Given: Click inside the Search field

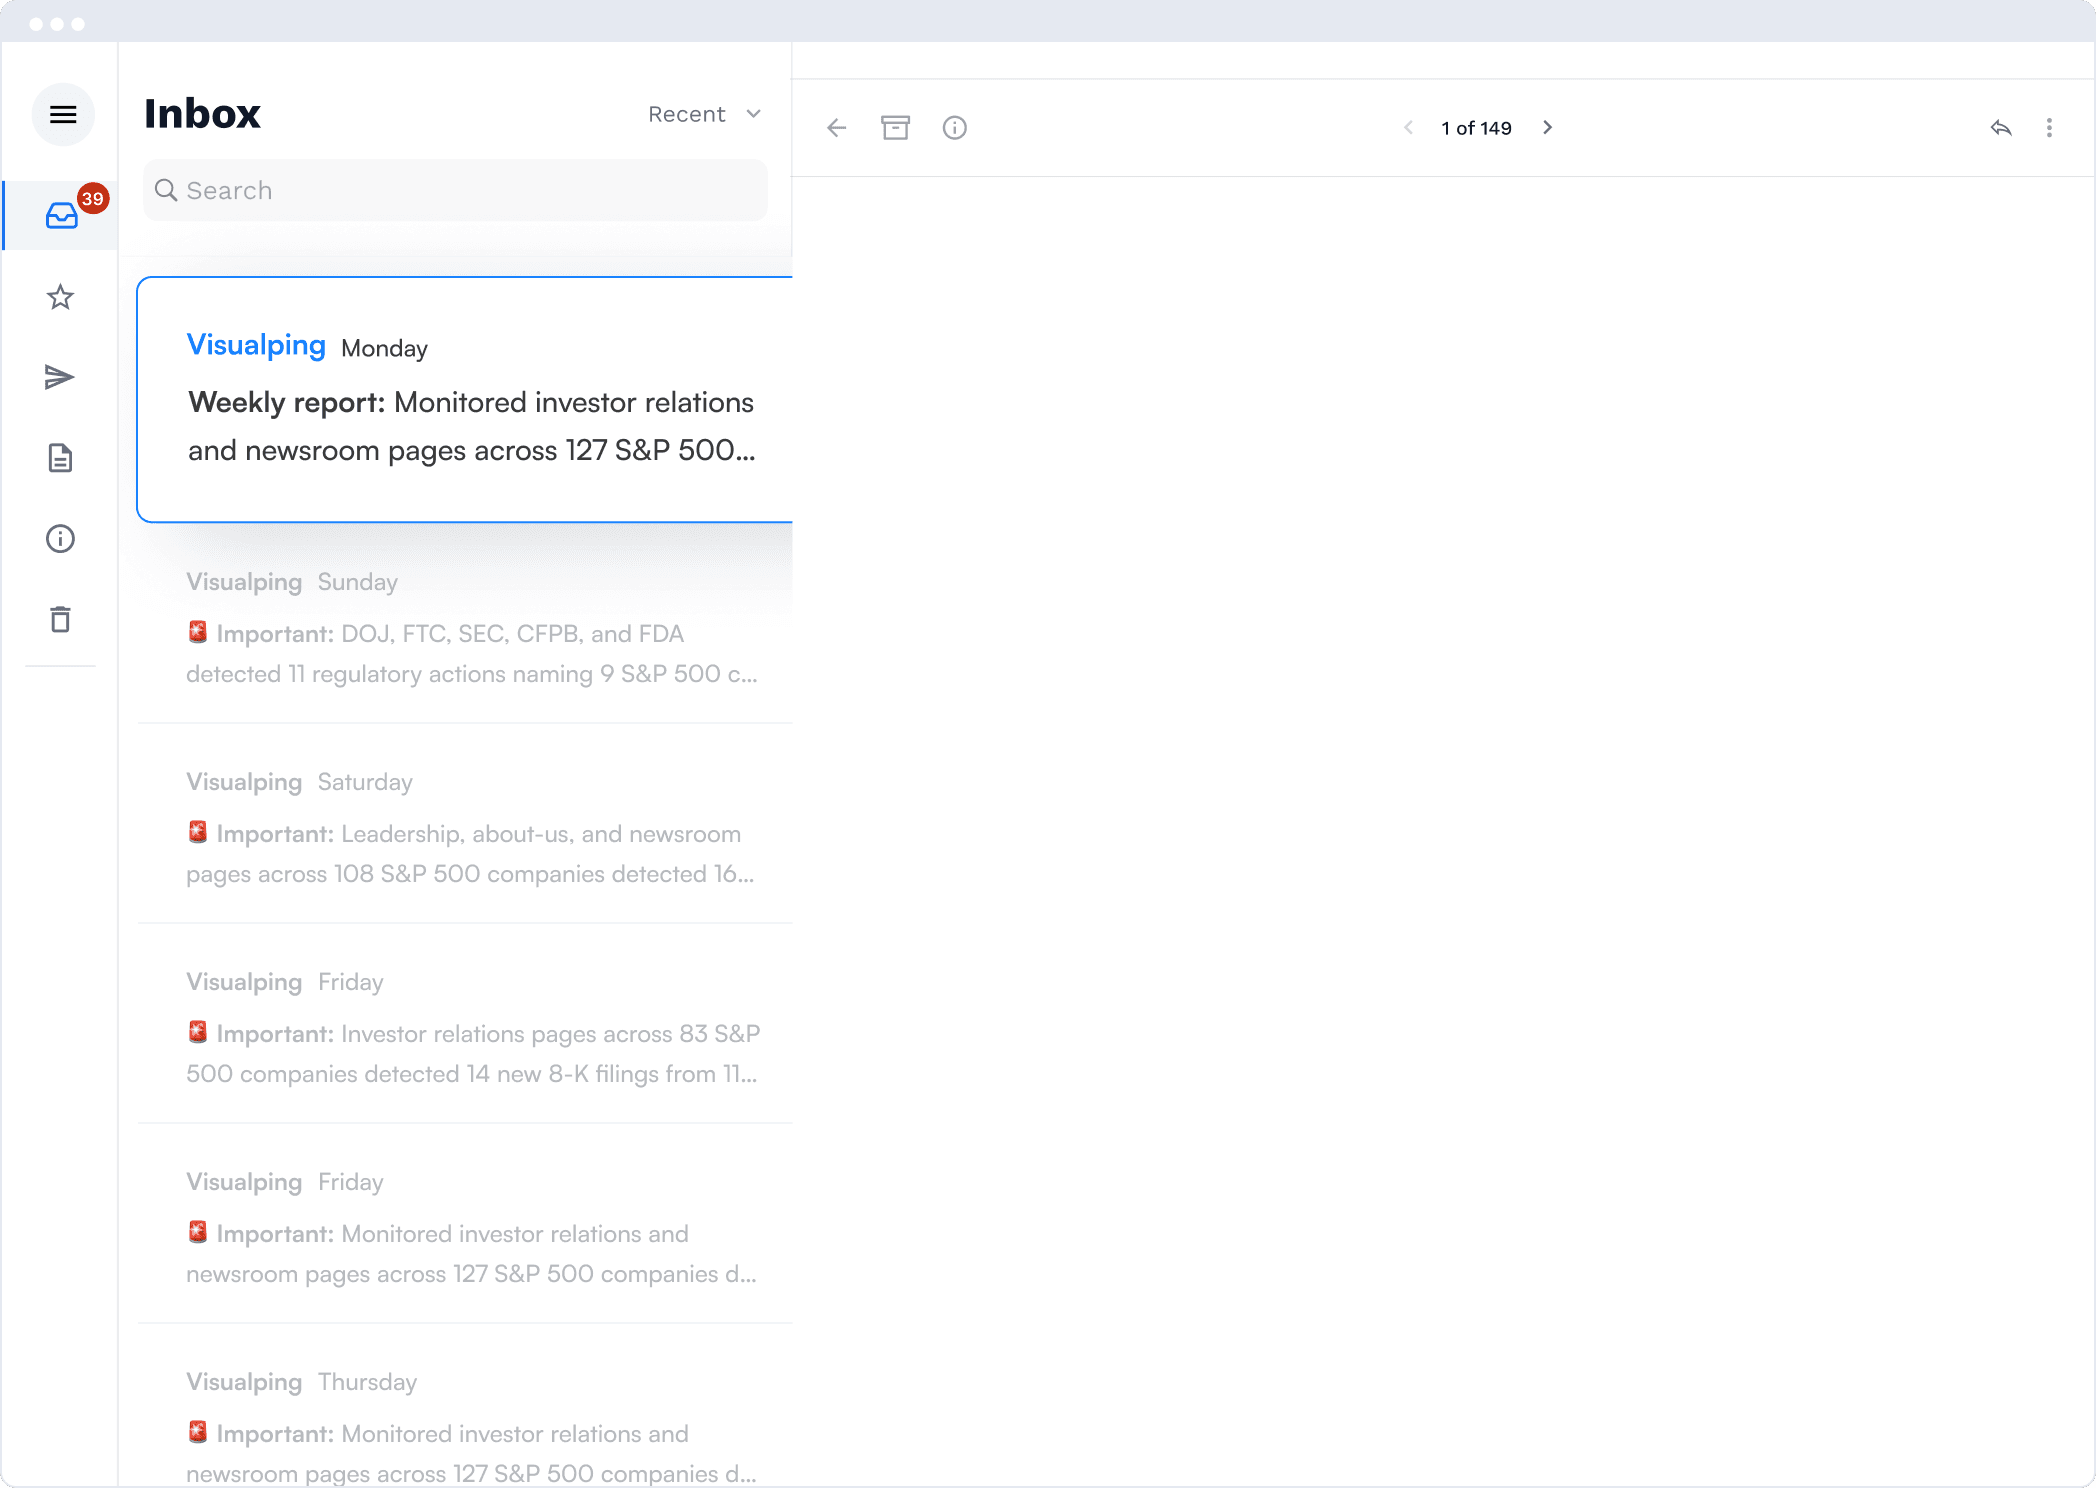Looking at the screenshot, I should pyautogui.click(x=455, y=190).
